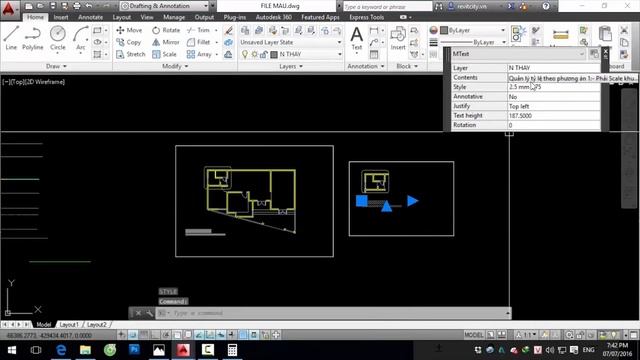Open the Manage ribbon tab

(x=174, y=17)
